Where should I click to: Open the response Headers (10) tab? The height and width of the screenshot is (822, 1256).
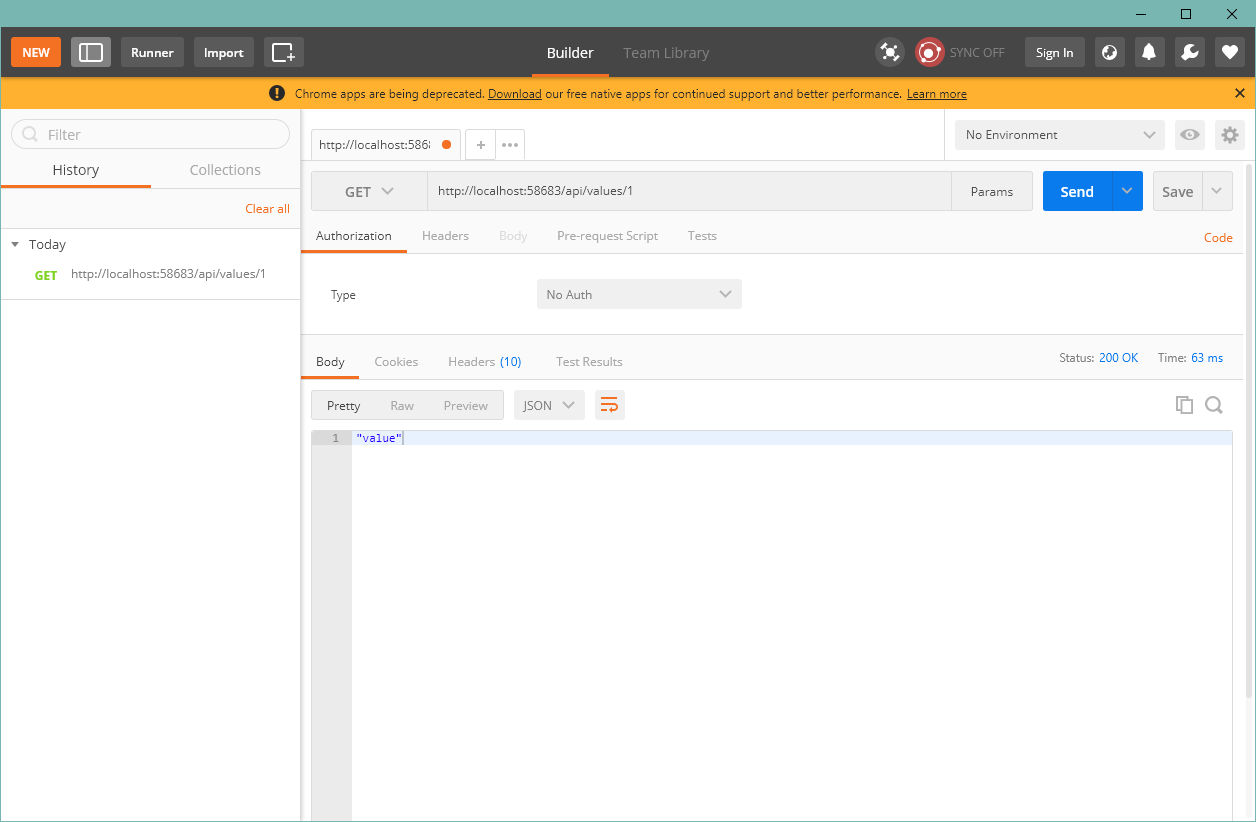(x=484, y=362)
